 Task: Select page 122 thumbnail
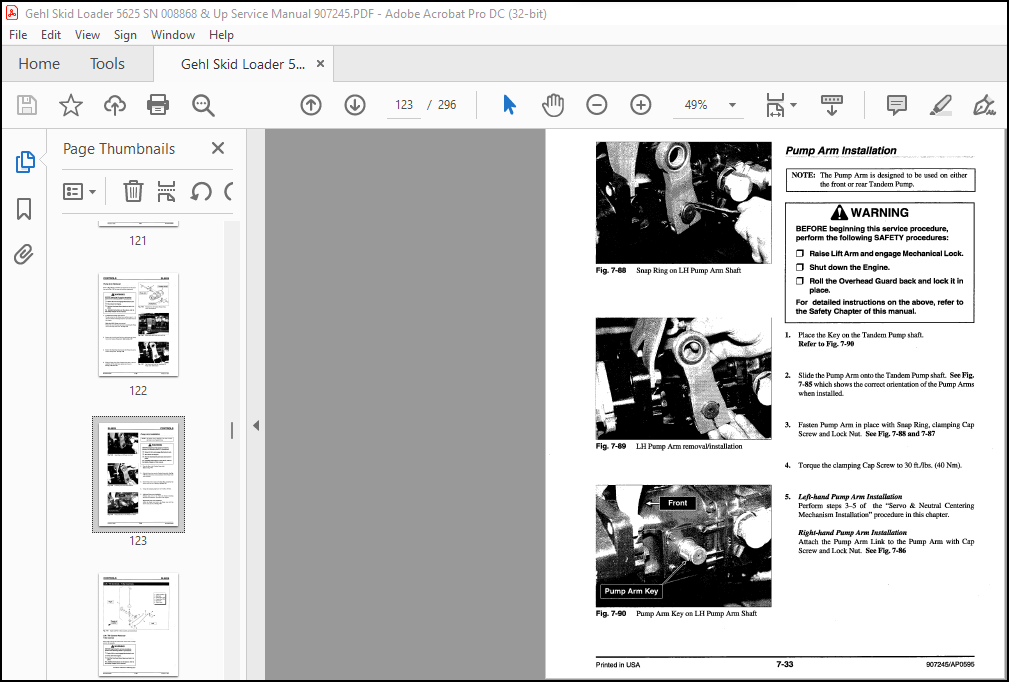(x=138, y=324)
